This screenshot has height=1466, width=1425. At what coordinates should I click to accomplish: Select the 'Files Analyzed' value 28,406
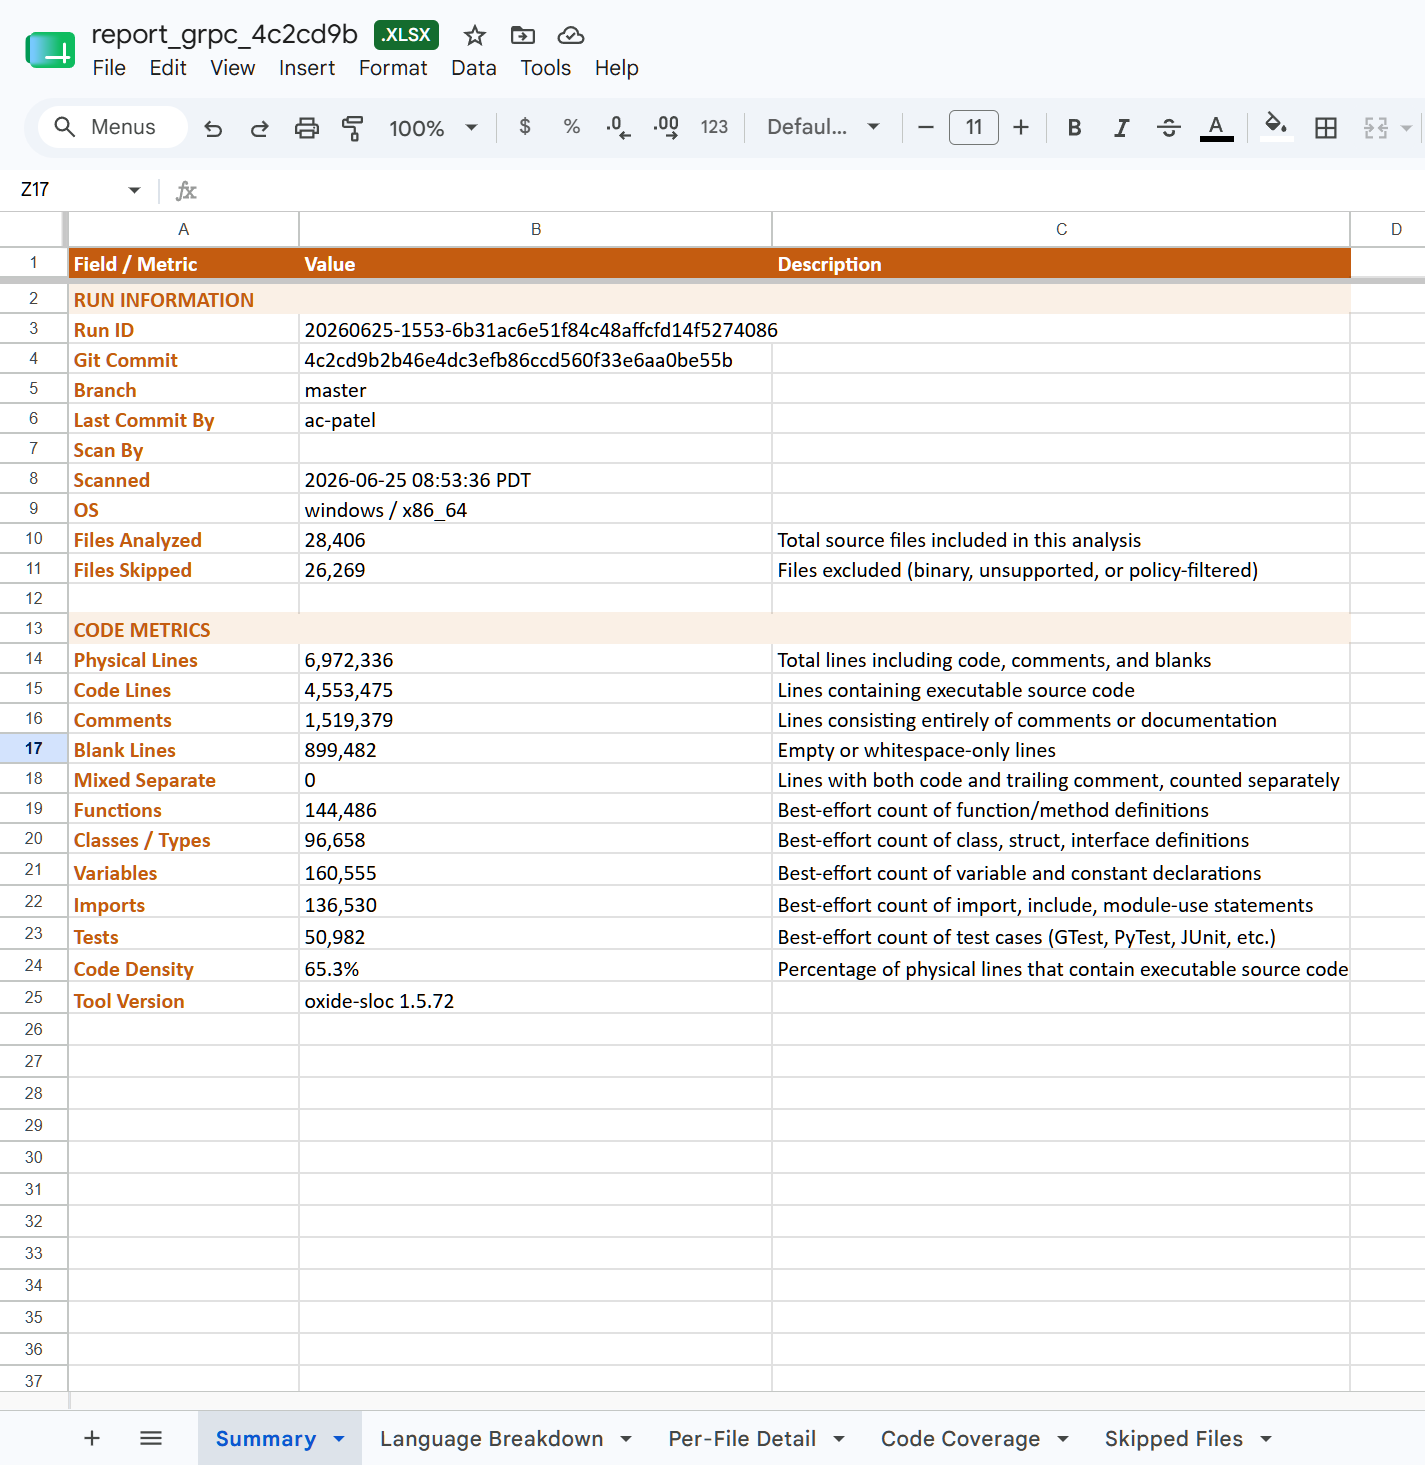pyautogui.click(x=536, y=540)
